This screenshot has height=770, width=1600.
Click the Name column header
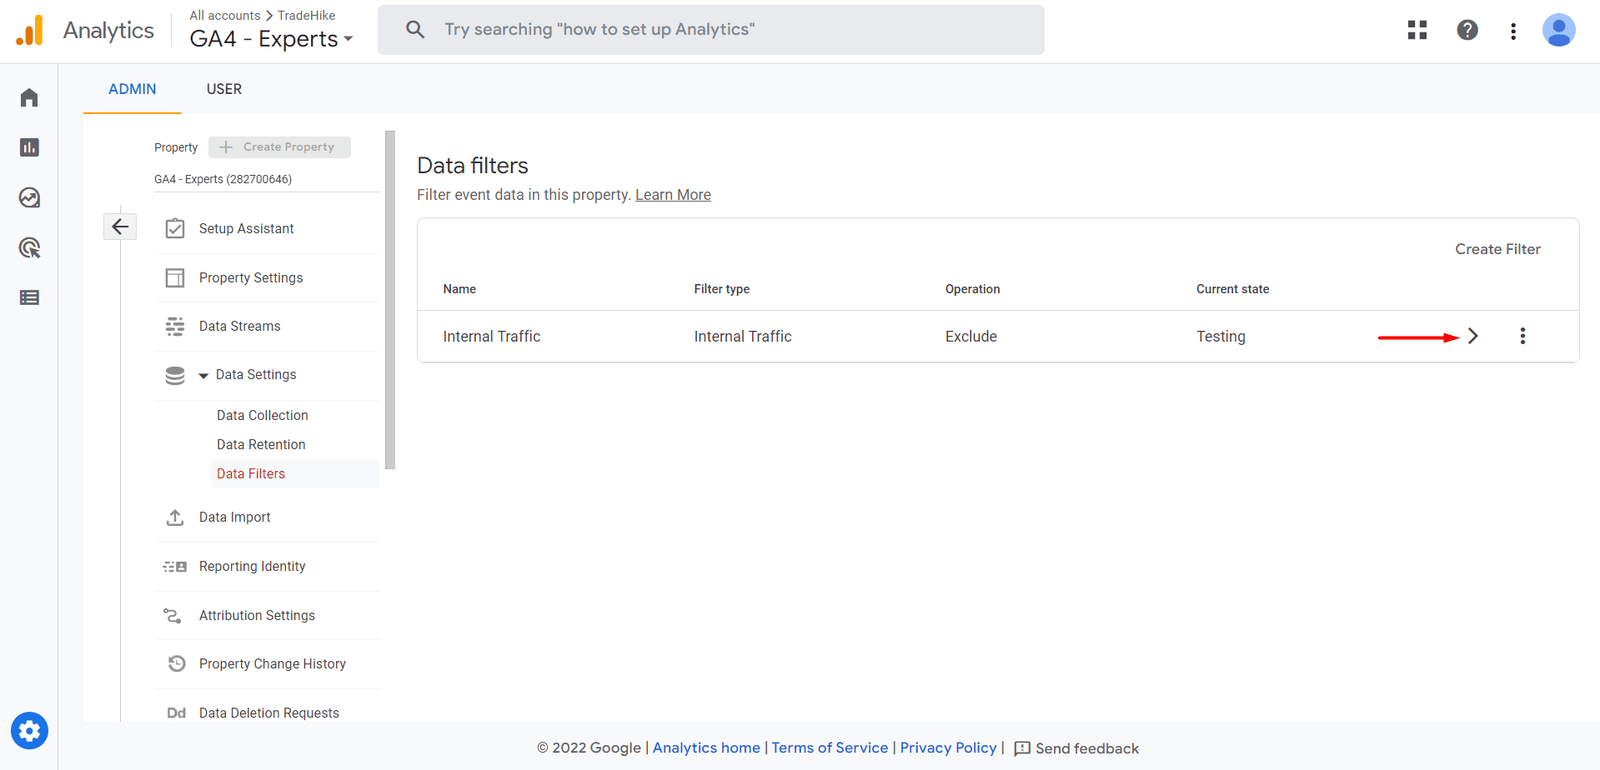(x=459, y=289)
